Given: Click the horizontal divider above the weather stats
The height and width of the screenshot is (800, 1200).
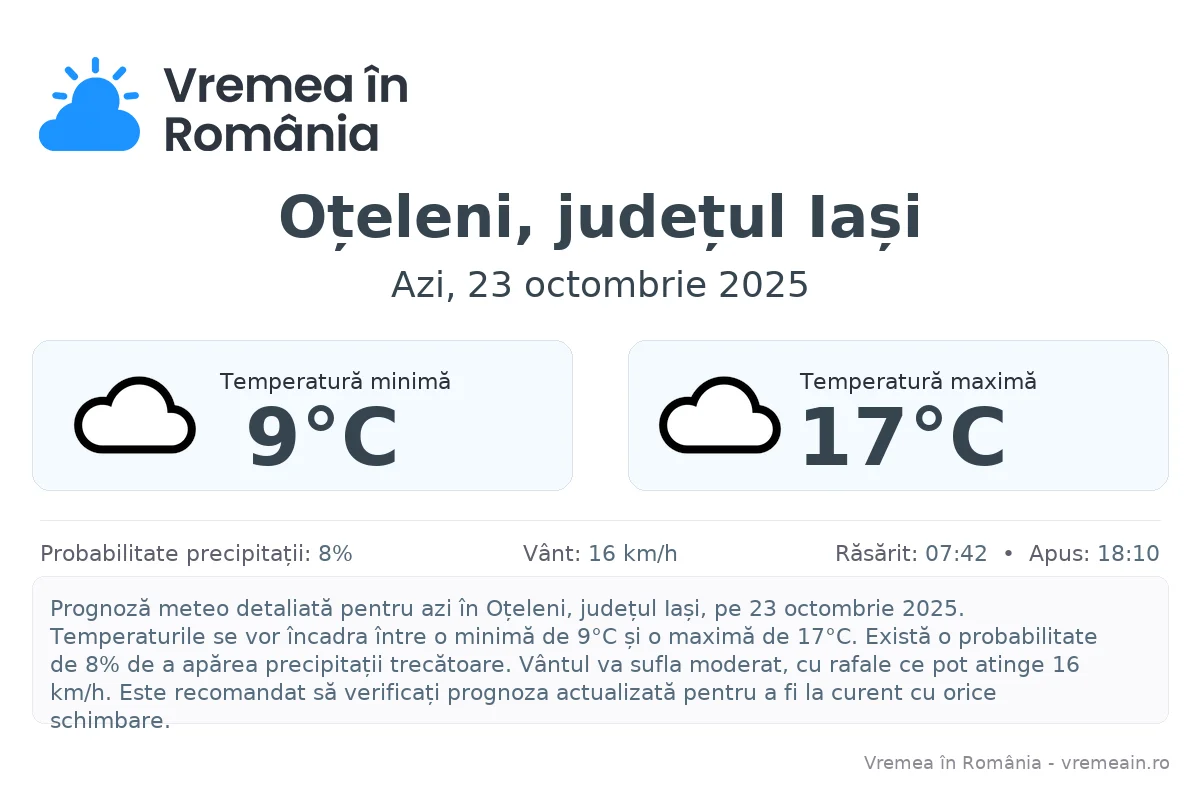Looking at the screenshot, I should pos(600,520).
